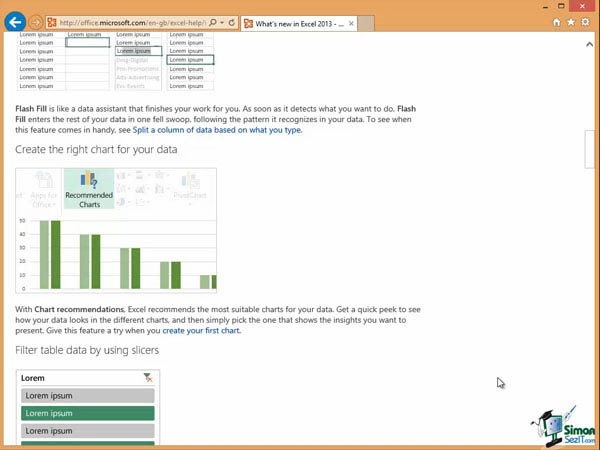Open Split a column of data link
This screenshot has width=600, height=450.
(x=217, y=130)
